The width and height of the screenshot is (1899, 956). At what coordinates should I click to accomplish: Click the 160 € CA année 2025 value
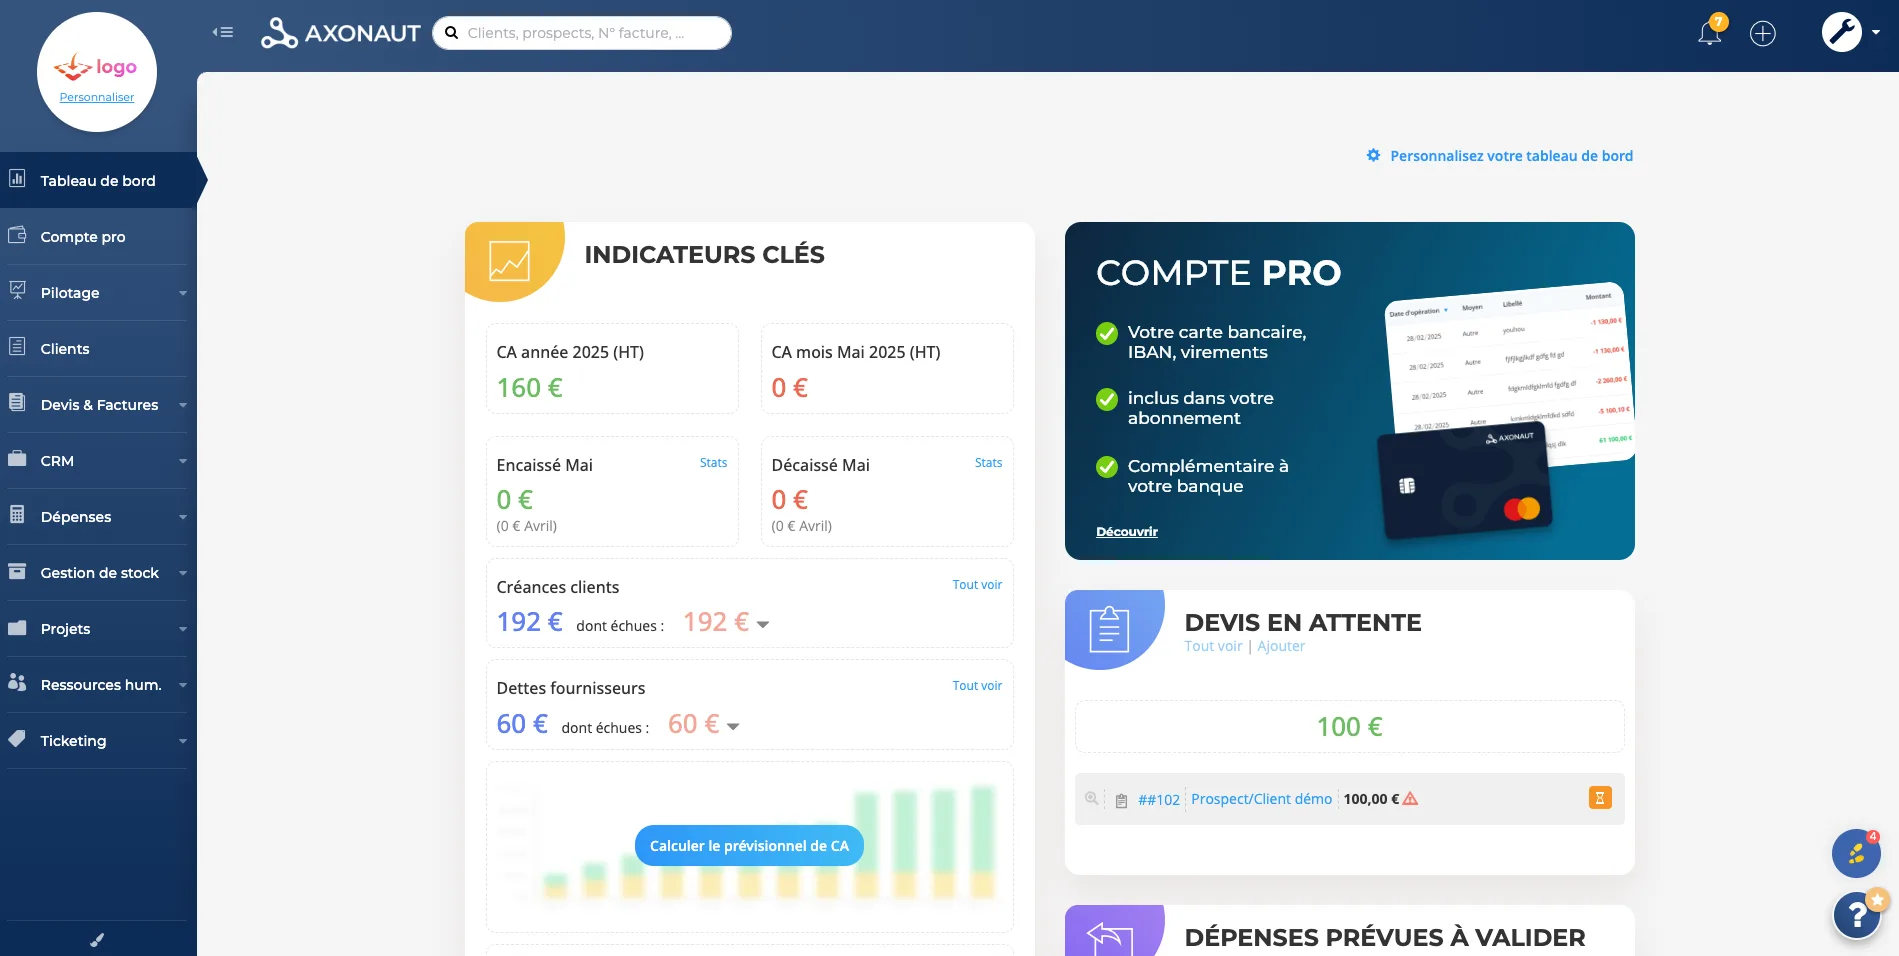coord(529,388)
